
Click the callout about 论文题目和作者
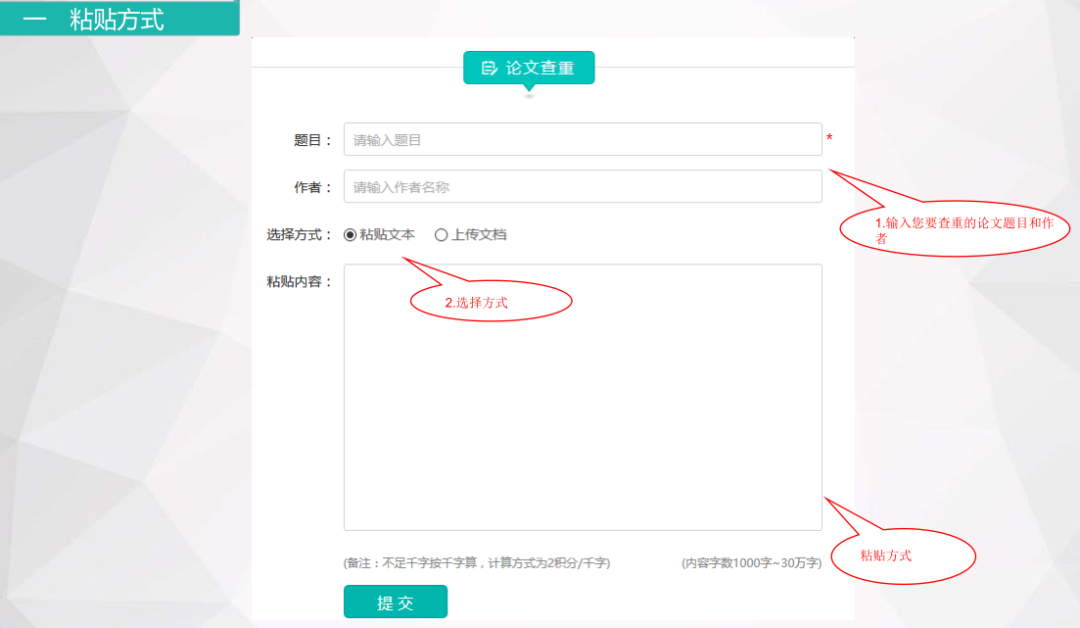(956, 231)
